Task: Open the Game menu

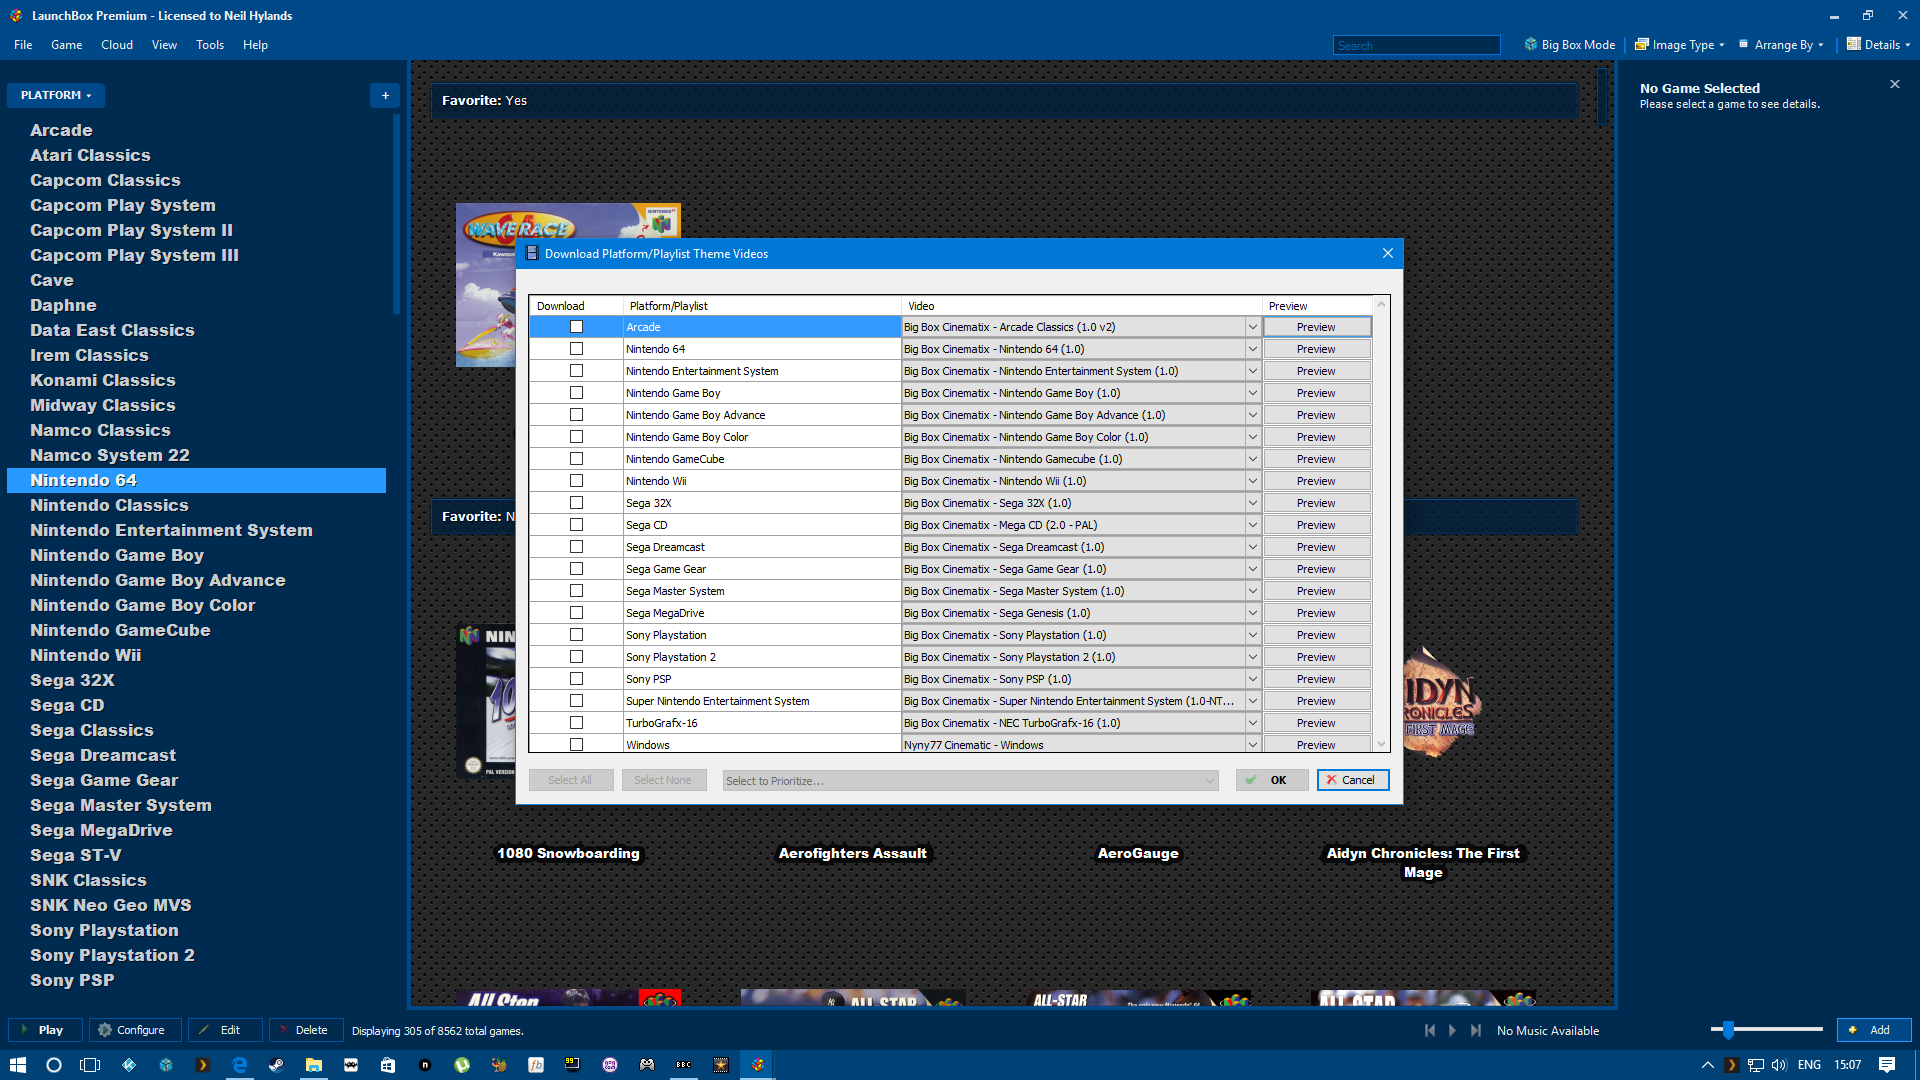Action: 66,45
